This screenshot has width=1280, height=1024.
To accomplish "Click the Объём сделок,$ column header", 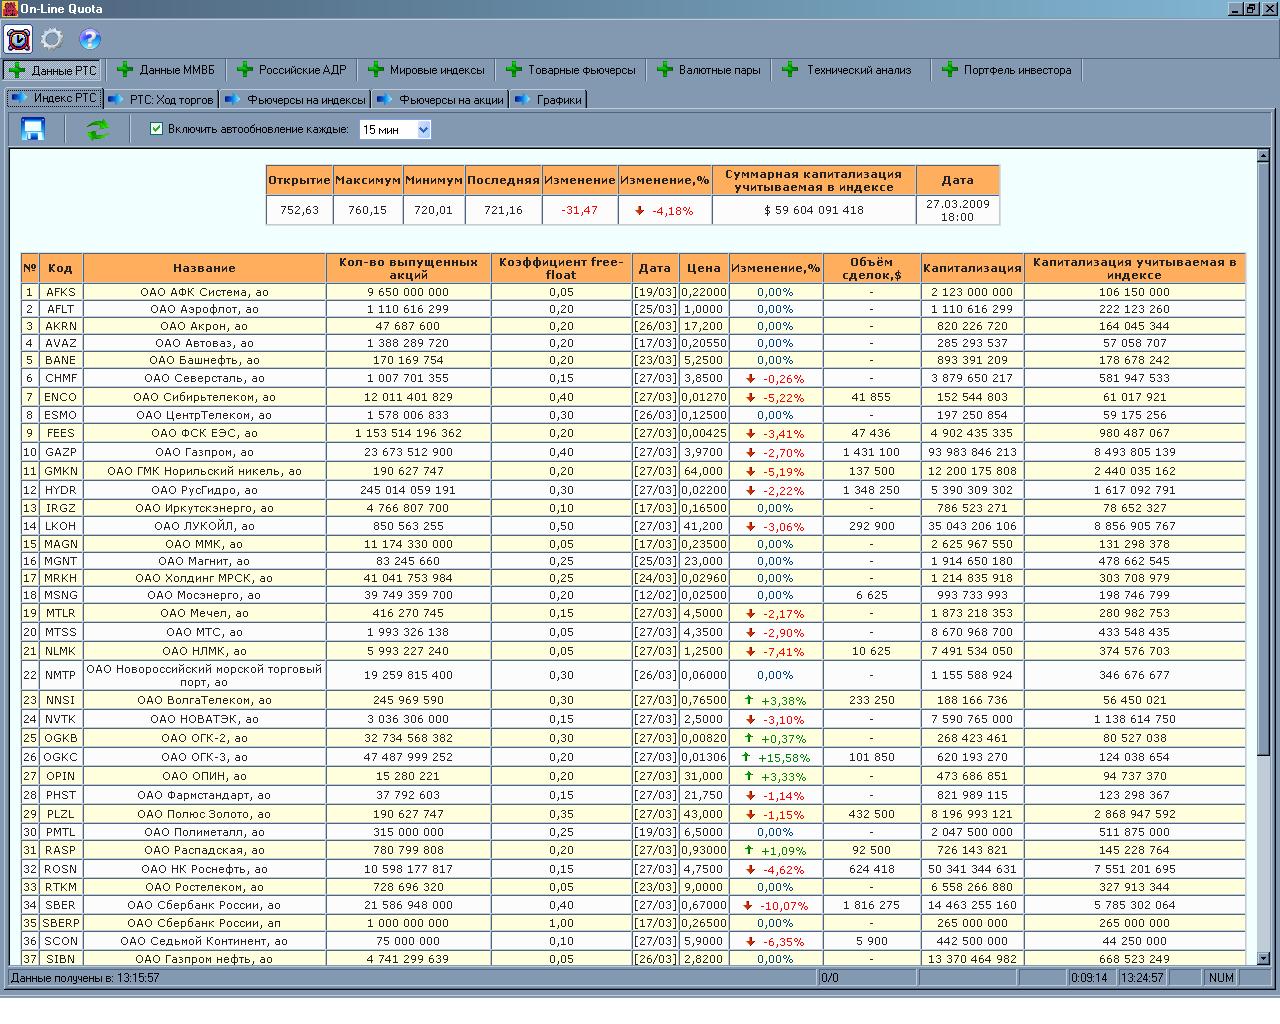I will pos(871,267).
